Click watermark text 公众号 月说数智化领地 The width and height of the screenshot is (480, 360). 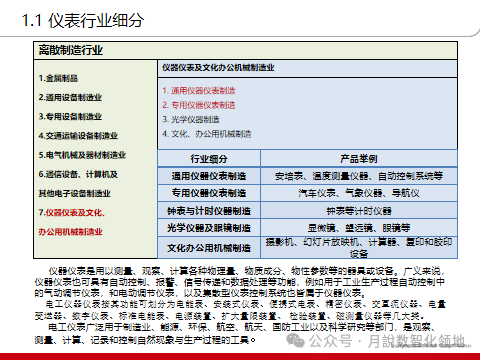point(387,341)
